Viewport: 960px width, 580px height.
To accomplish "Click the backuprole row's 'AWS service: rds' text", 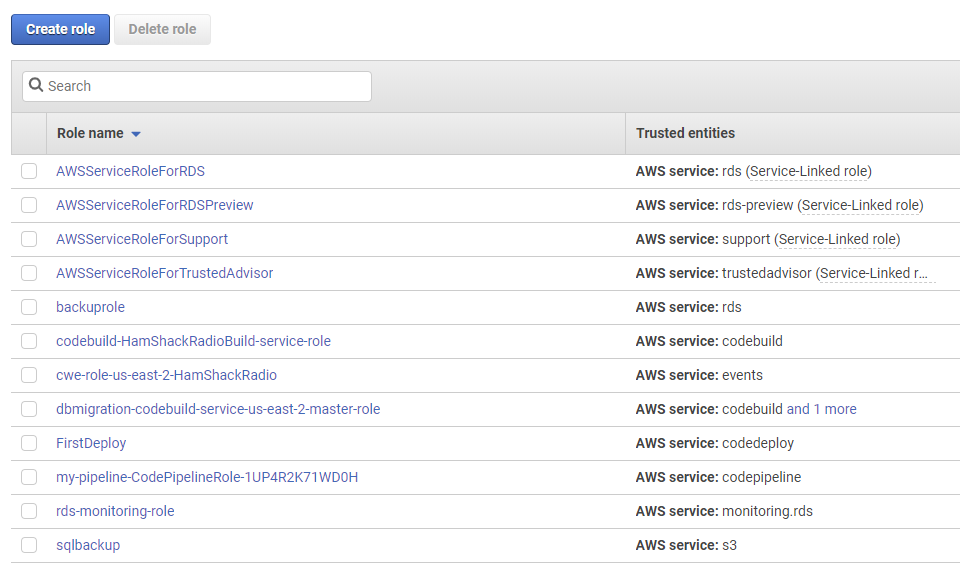I will point(689,307).
